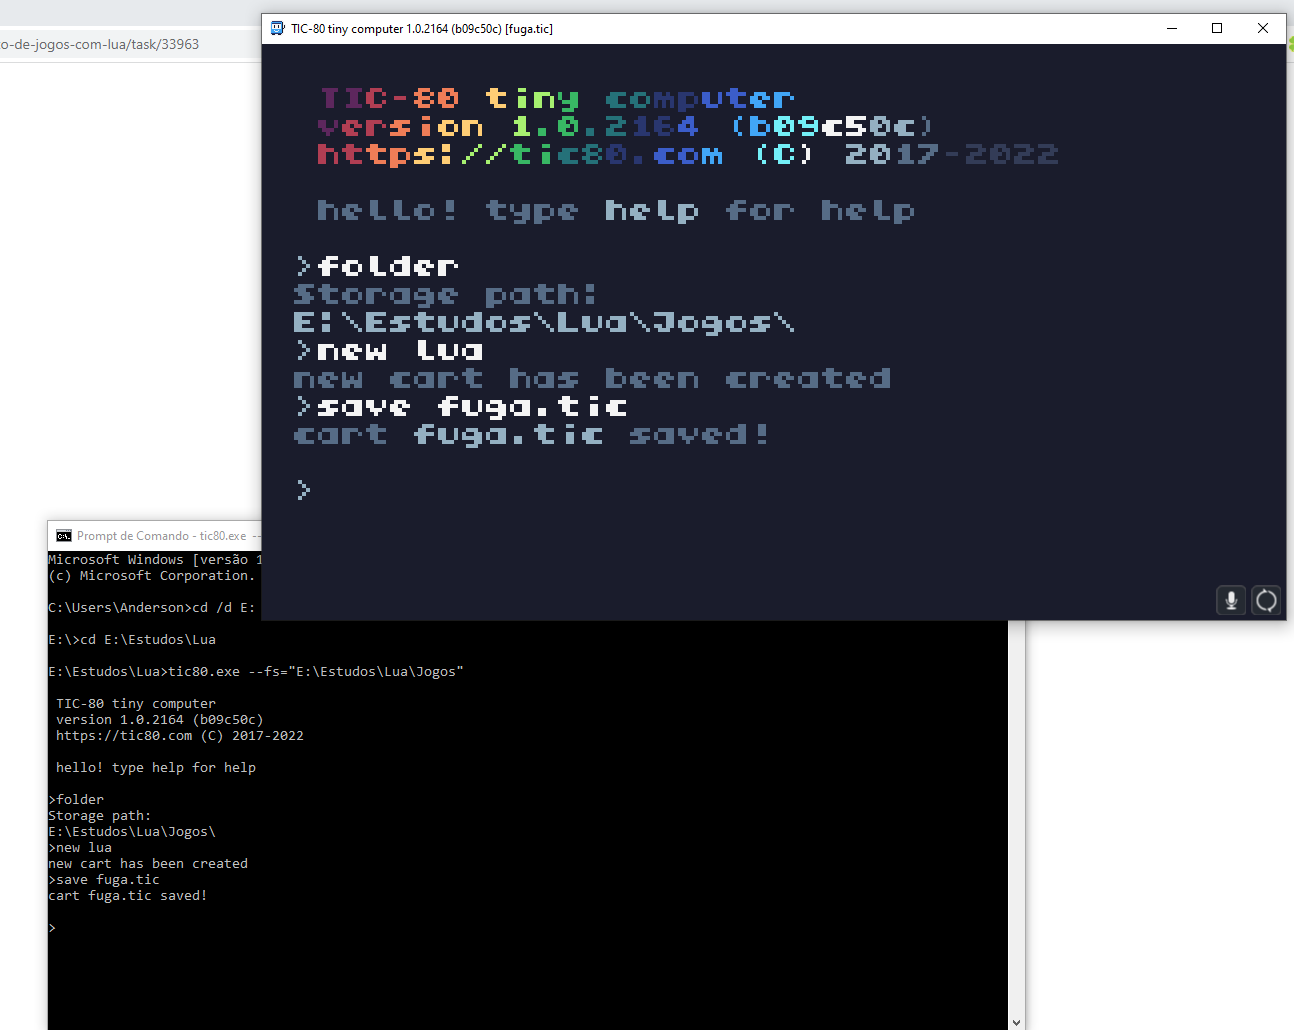Image resolution: width=1294 pixels, height=1030 pixels.
Task: Click 'hello! type help for help' in Command Prompt
Action: pos(156,768)
